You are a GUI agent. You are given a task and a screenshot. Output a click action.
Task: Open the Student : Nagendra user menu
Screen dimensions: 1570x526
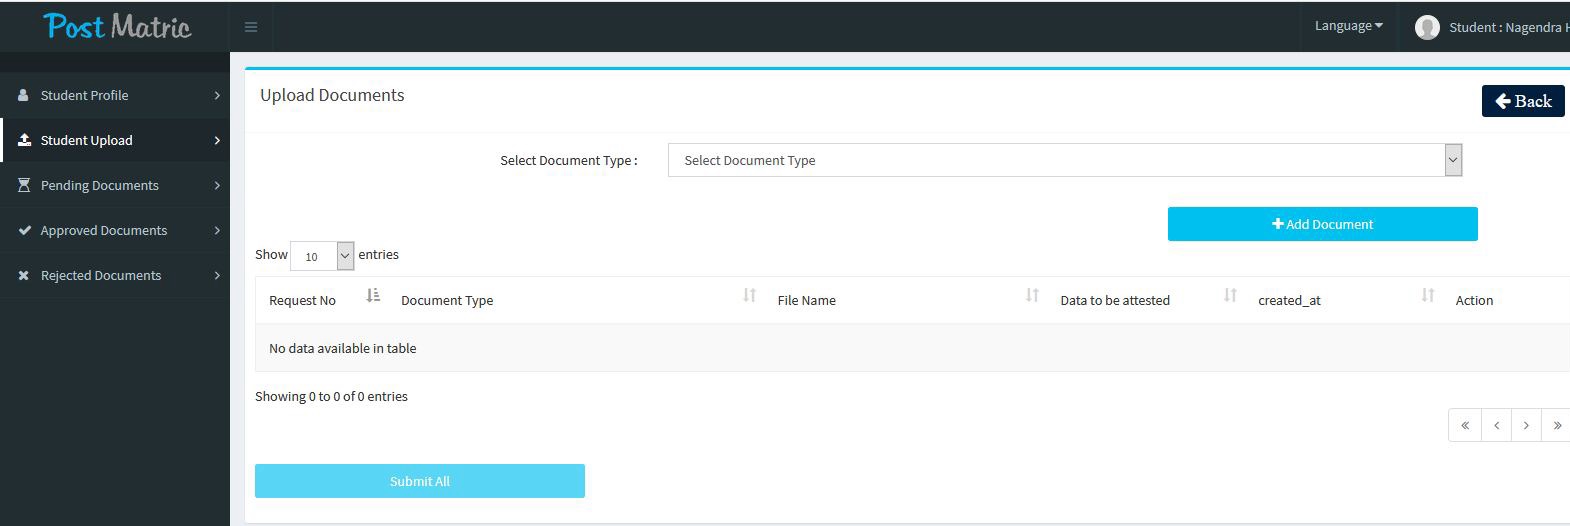point(1492,27)
